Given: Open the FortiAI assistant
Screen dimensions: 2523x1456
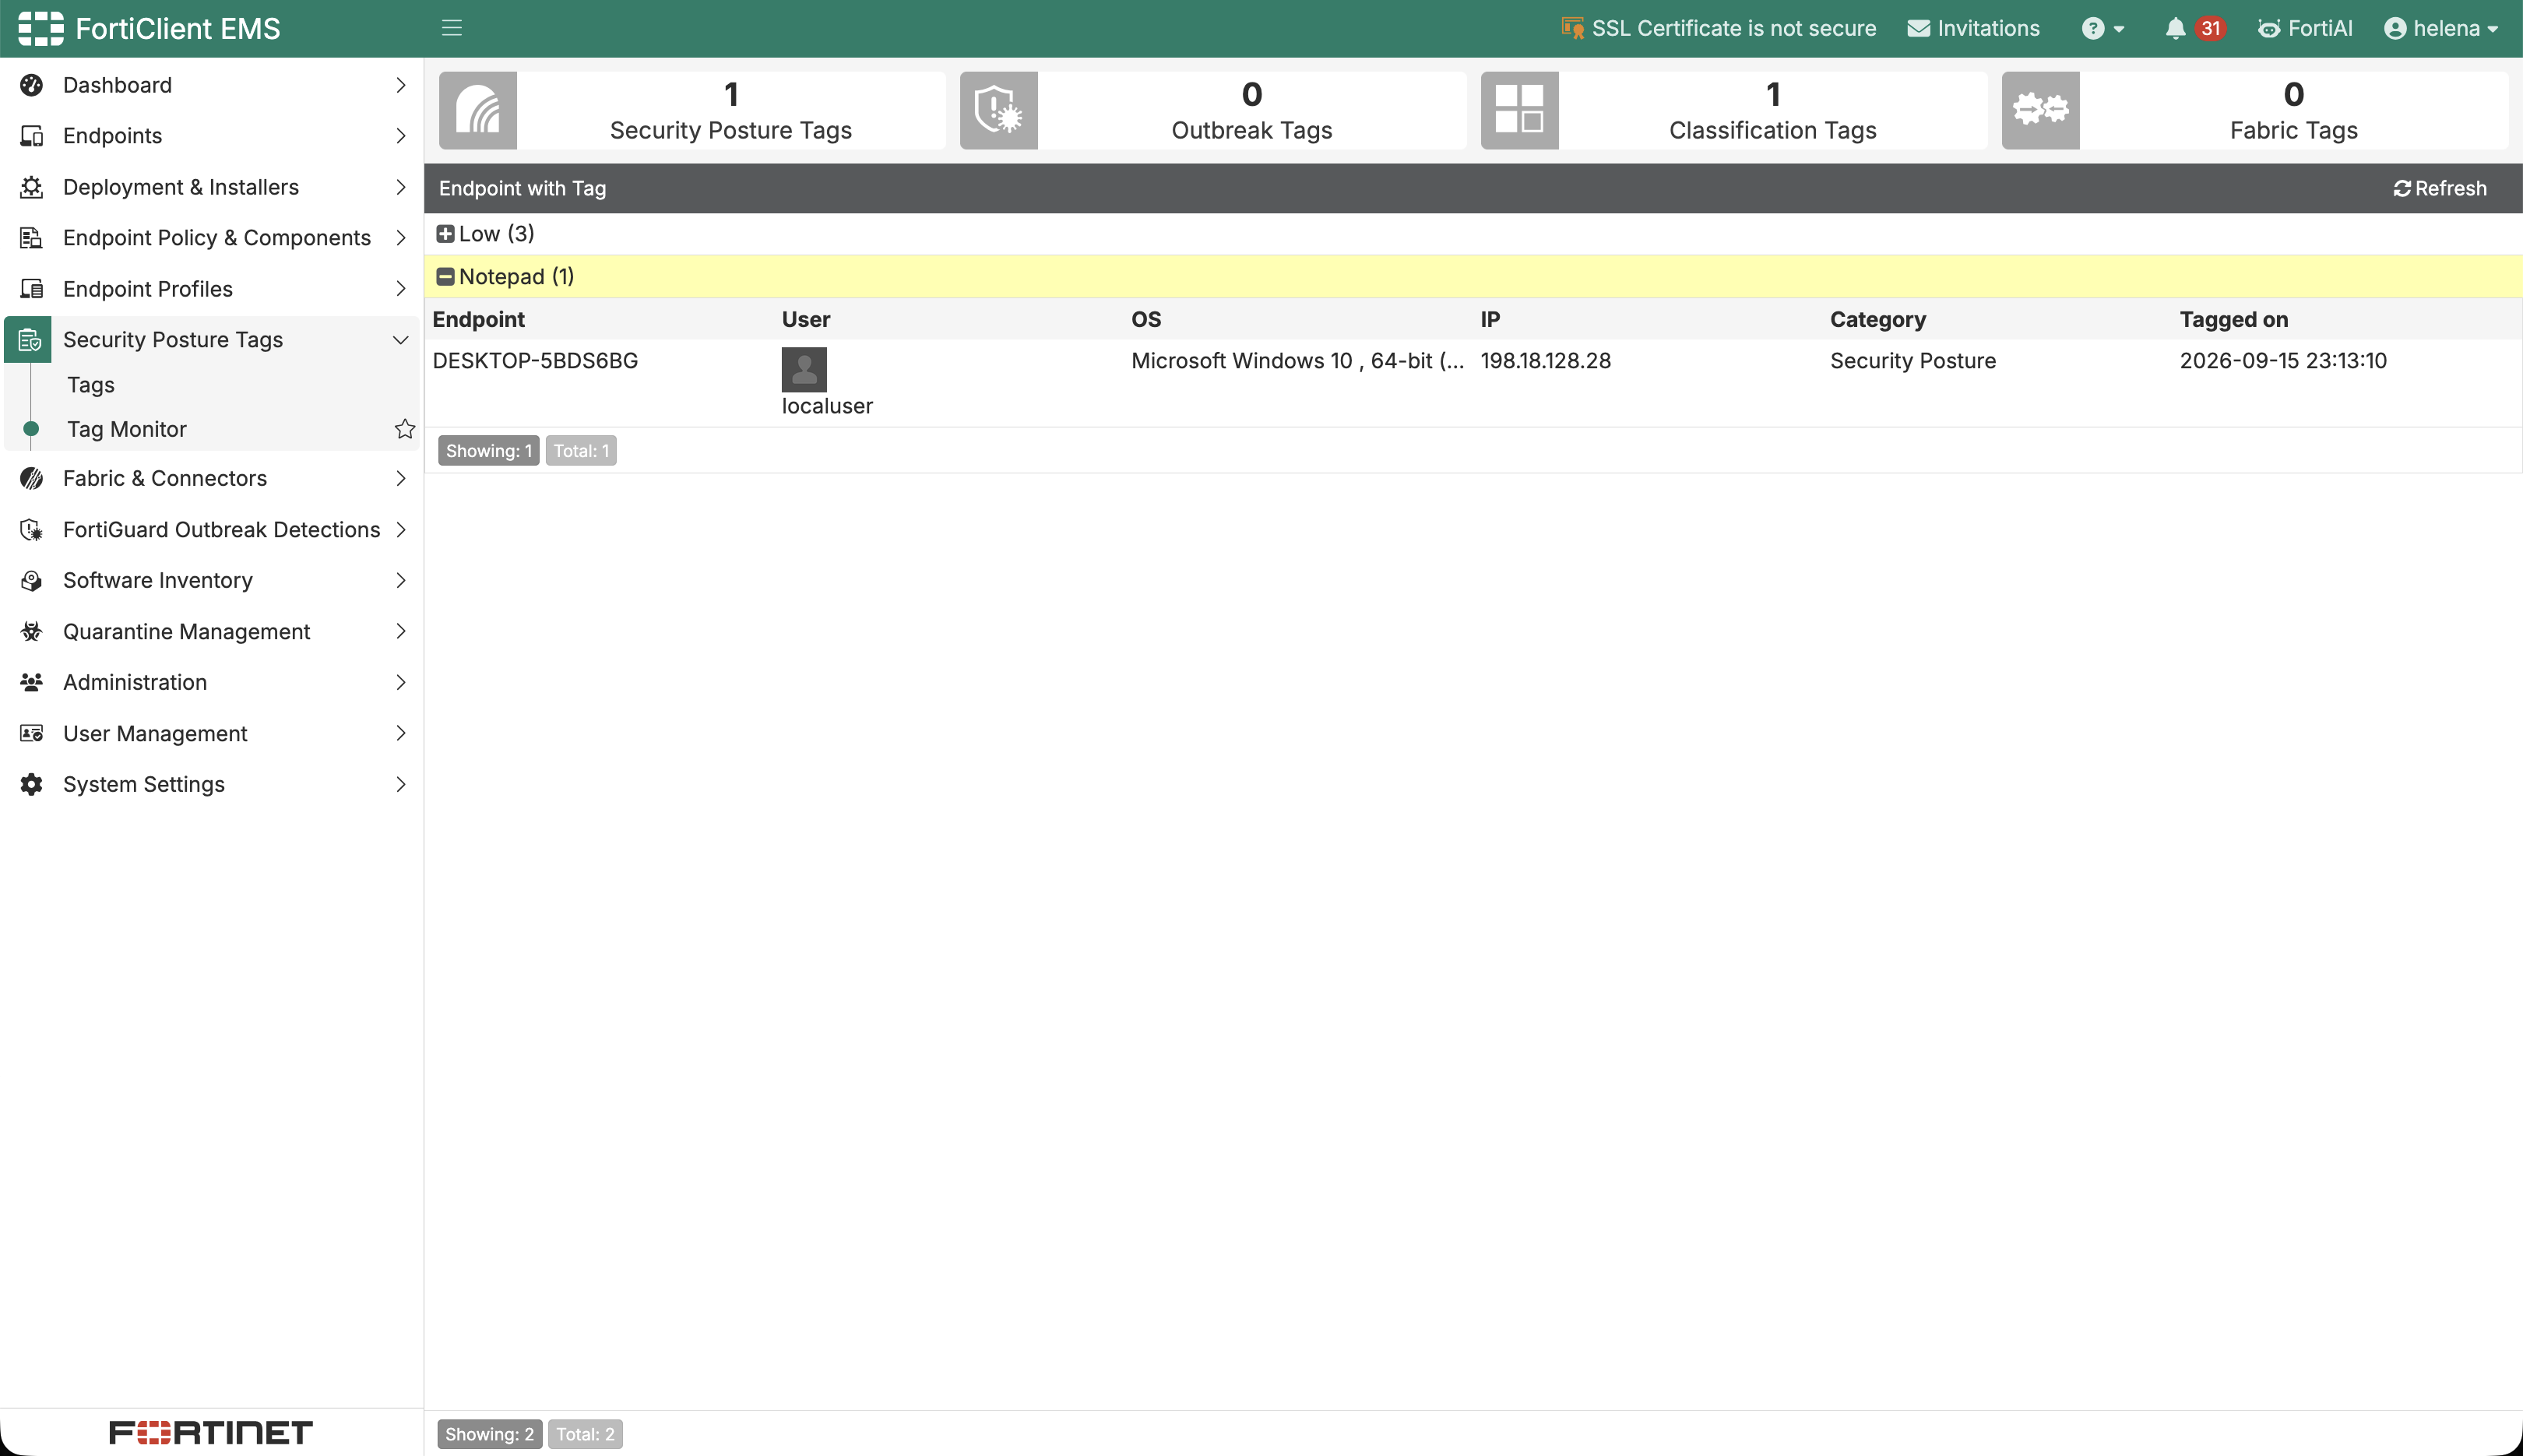Looking at the screenshot, I should pos(2305,28).
